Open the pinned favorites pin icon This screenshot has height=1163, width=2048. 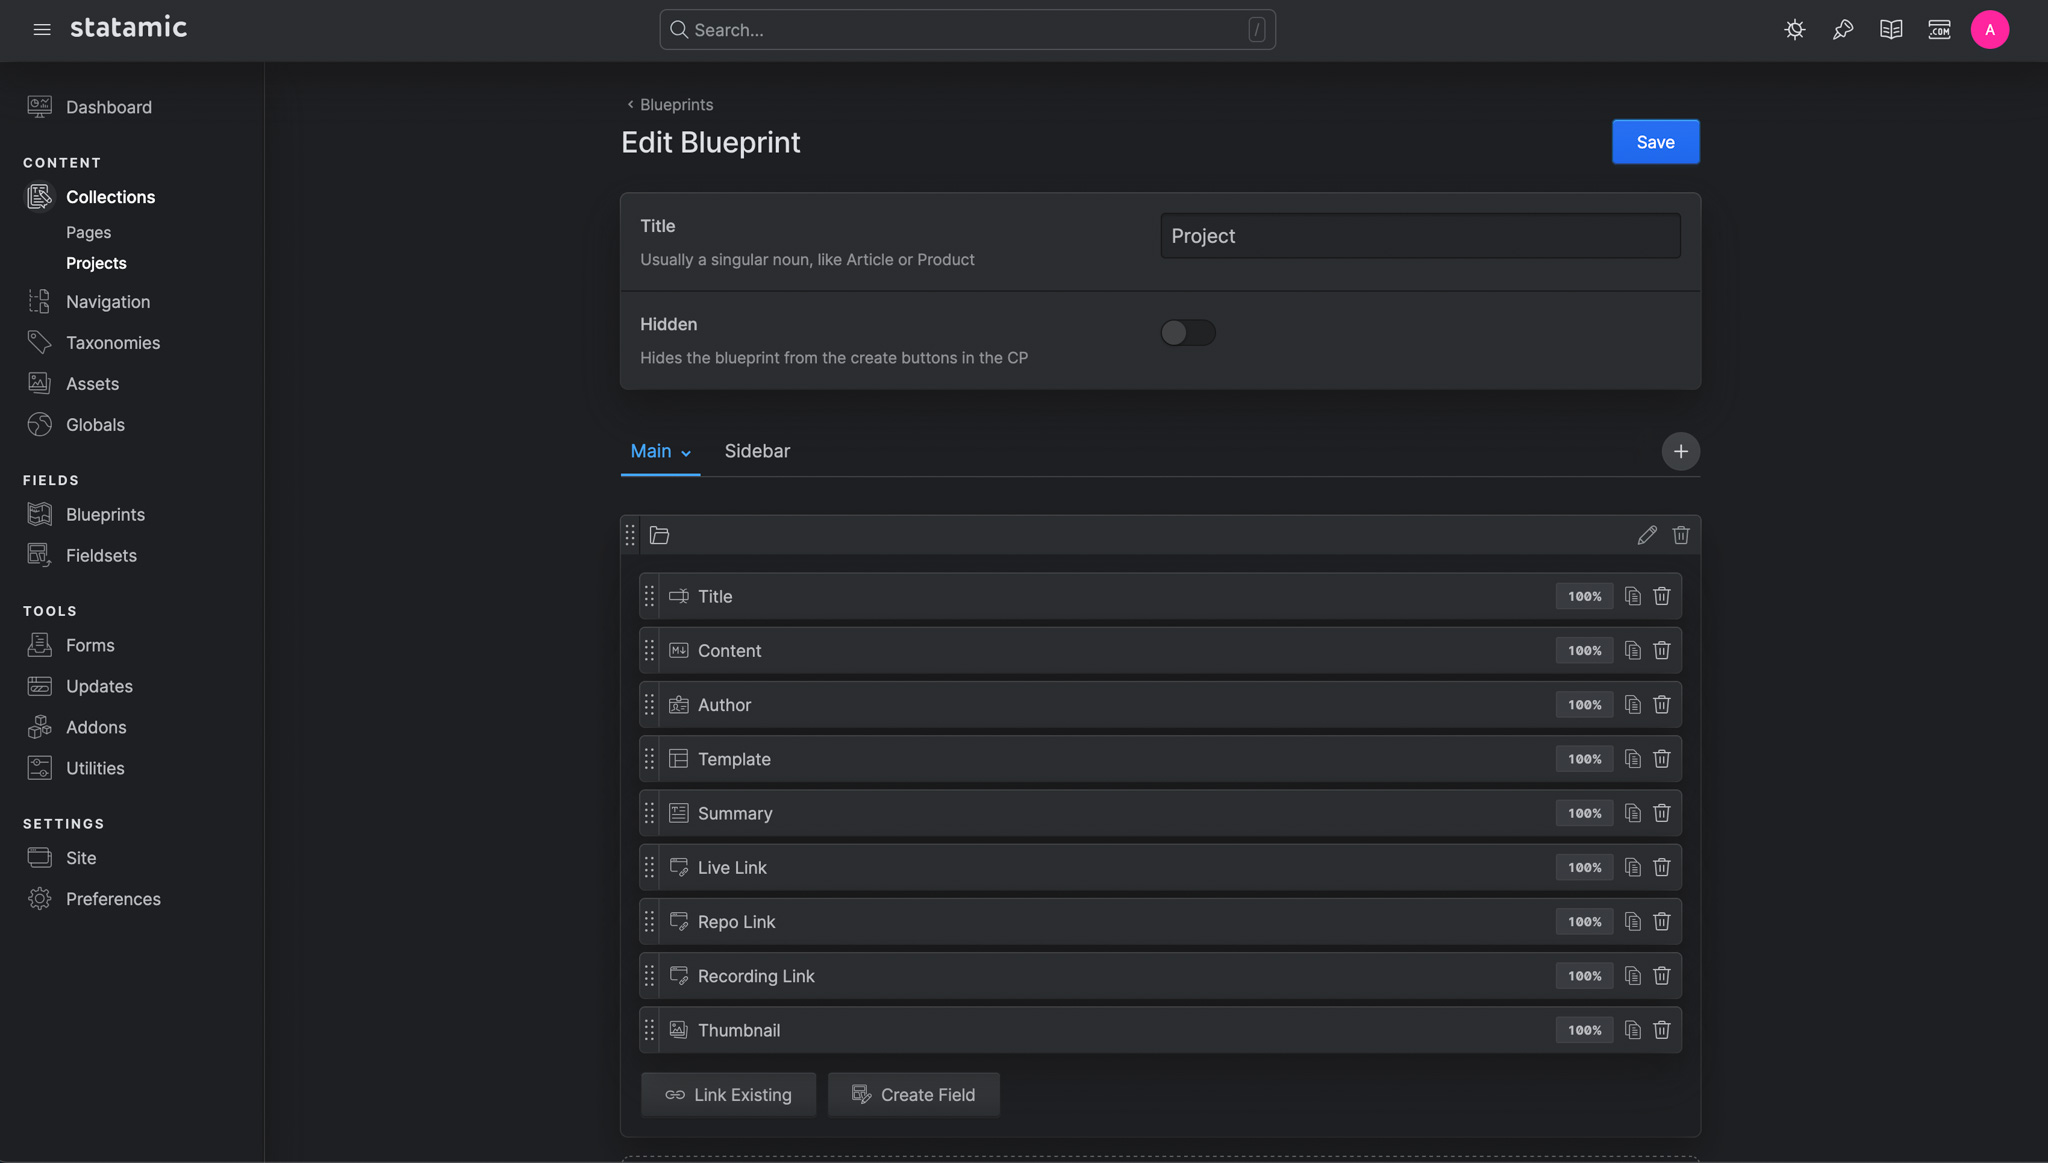[x=1843, y=30]
